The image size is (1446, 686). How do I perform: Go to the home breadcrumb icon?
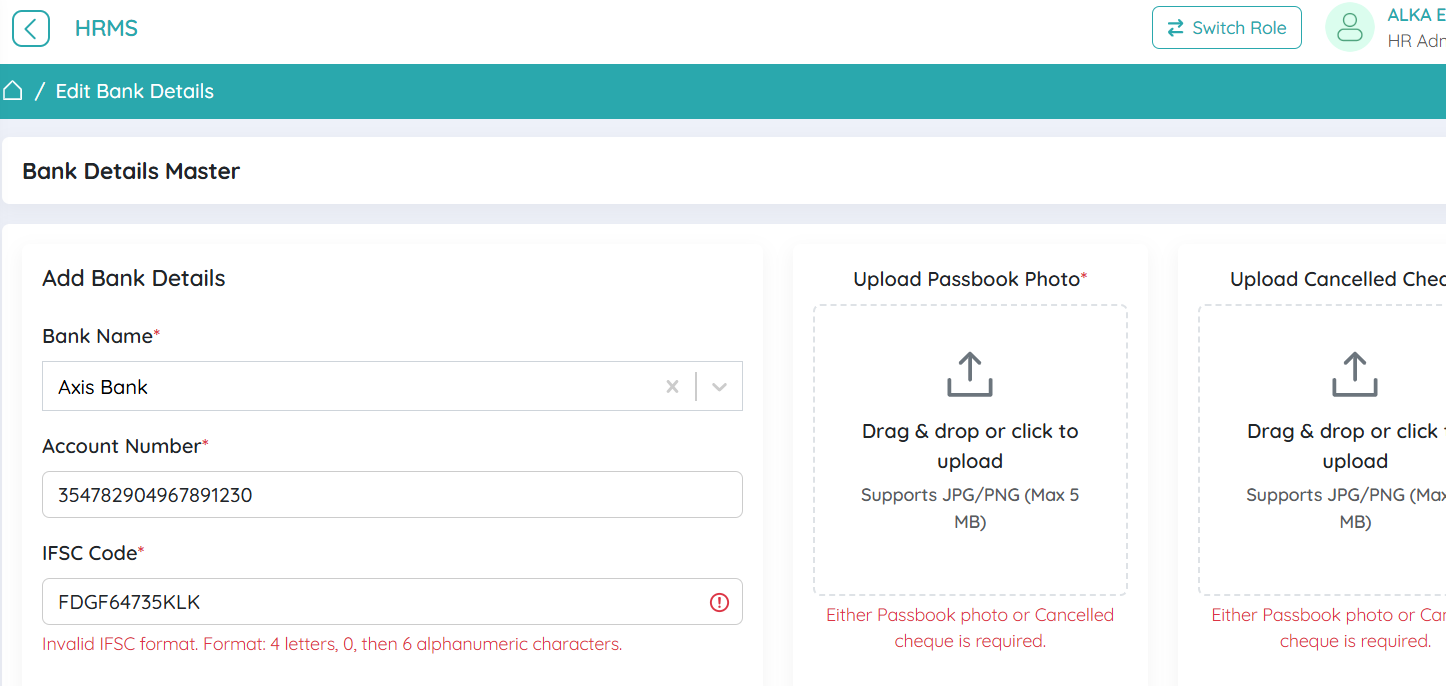coord(12,91)
